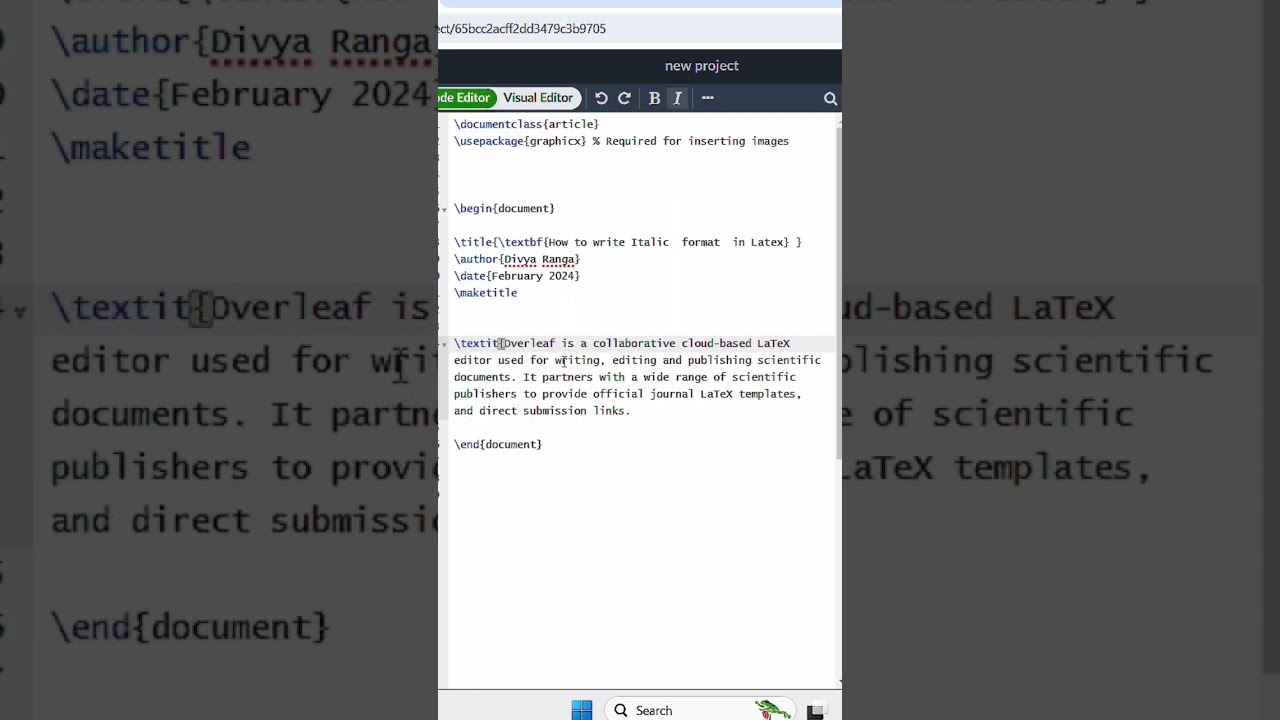Viewport: 1280px width, 720px height.
Task: Click the \usepackage{graphicx} text
Action: 520,141
